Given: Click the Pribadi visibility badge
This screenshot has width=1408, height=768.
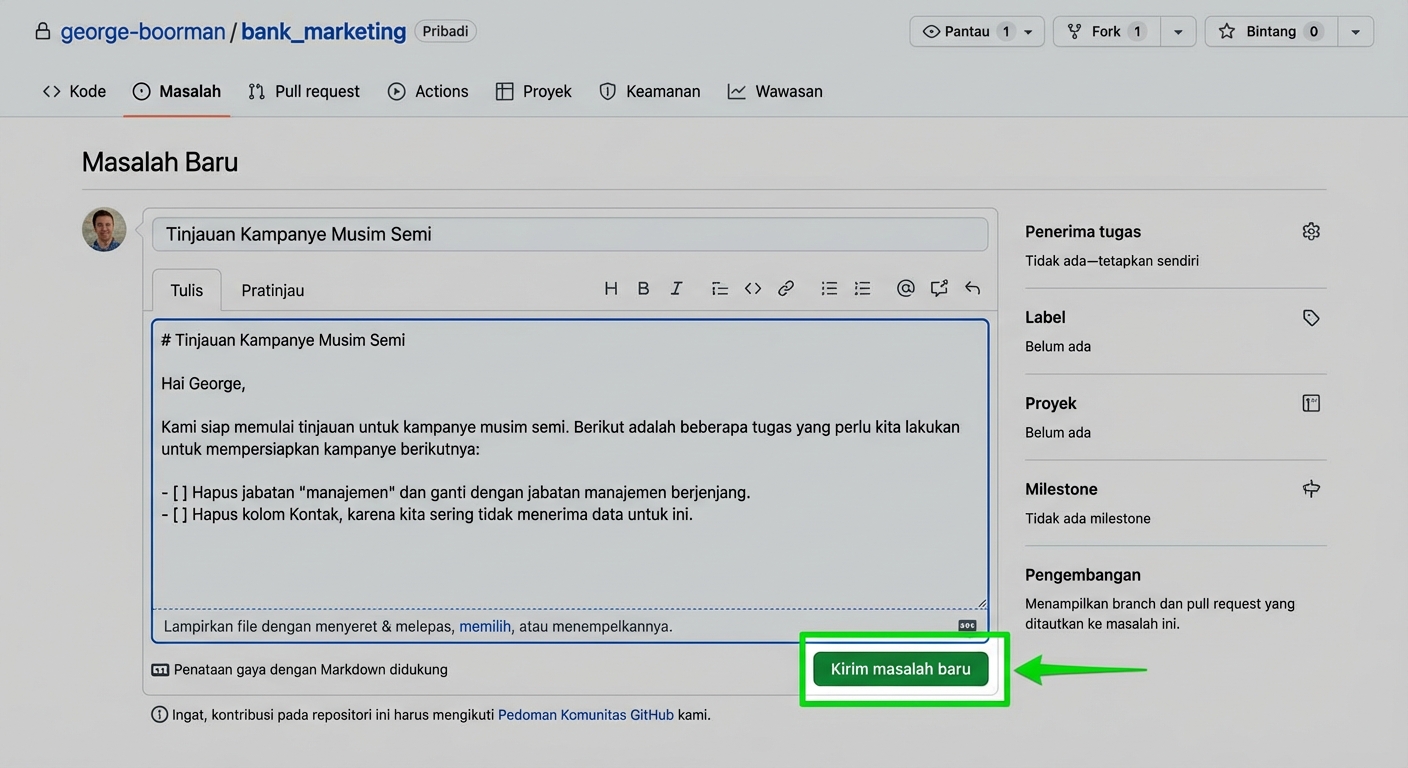Looking at the screenshot, I should click(446, 31).
